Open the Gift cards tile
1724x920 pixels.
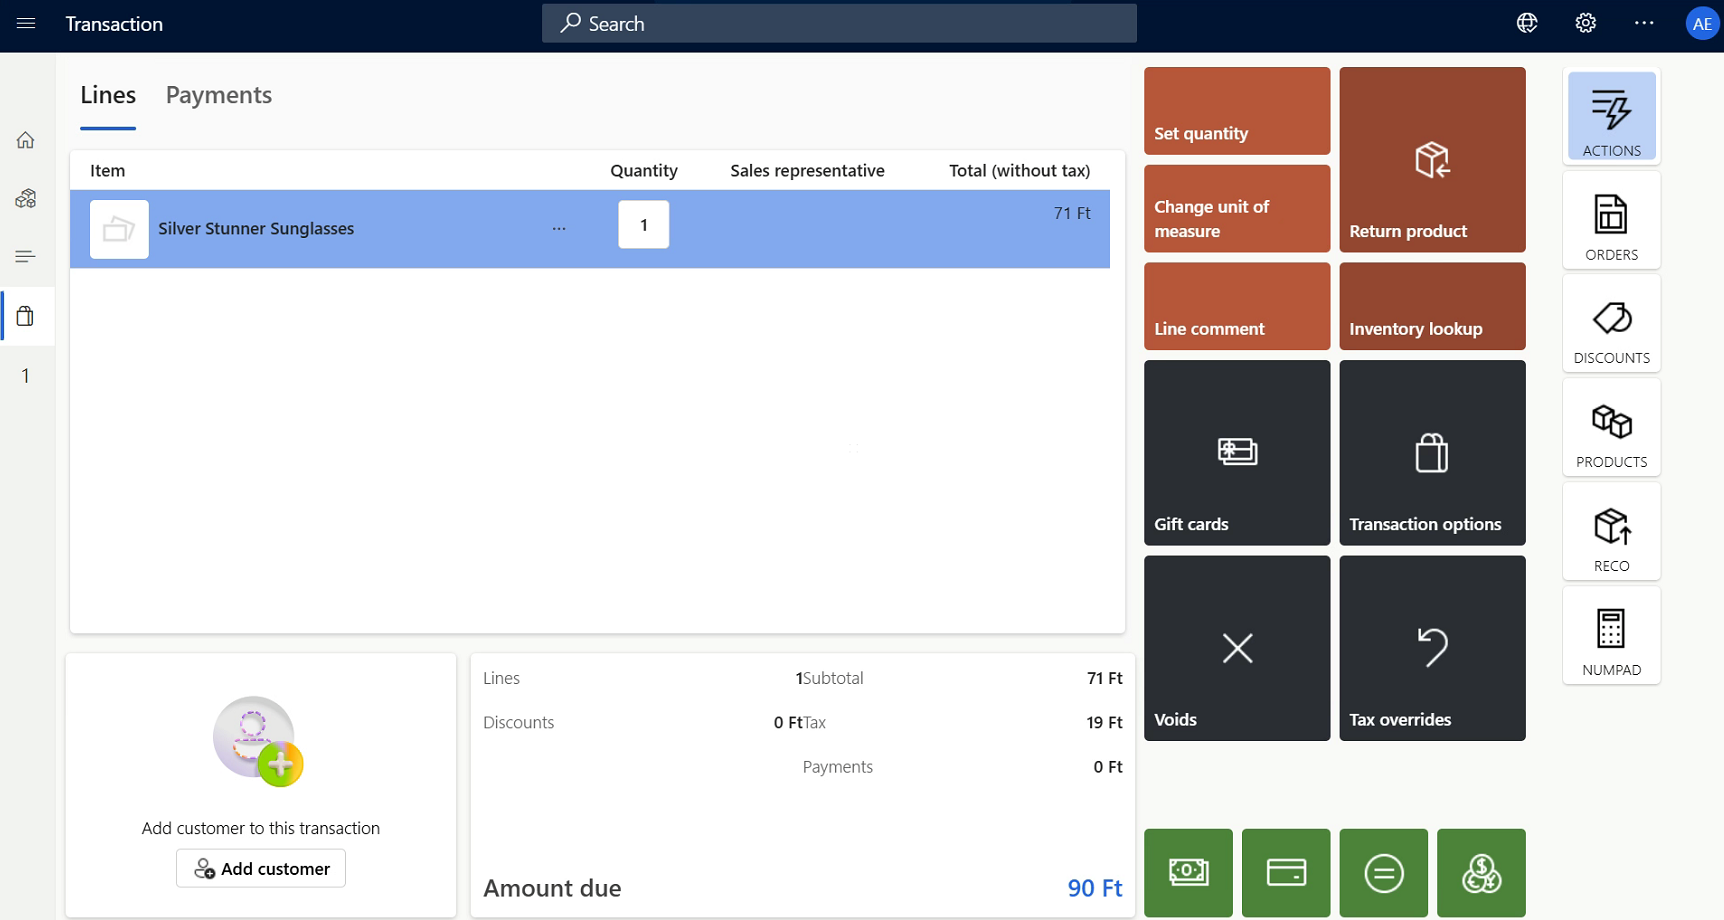coord(1237,453)
